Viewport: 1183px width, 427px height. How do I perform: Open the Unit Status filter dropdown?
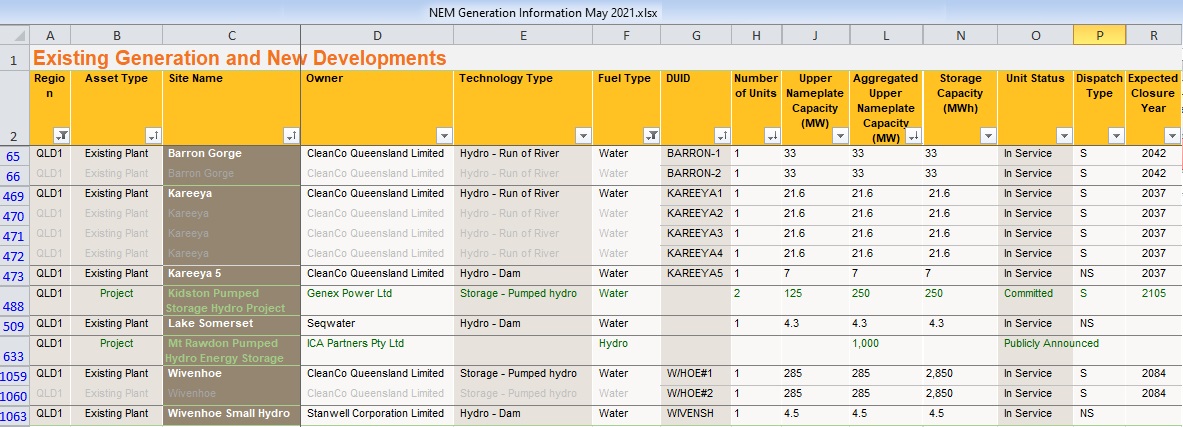1064,136
